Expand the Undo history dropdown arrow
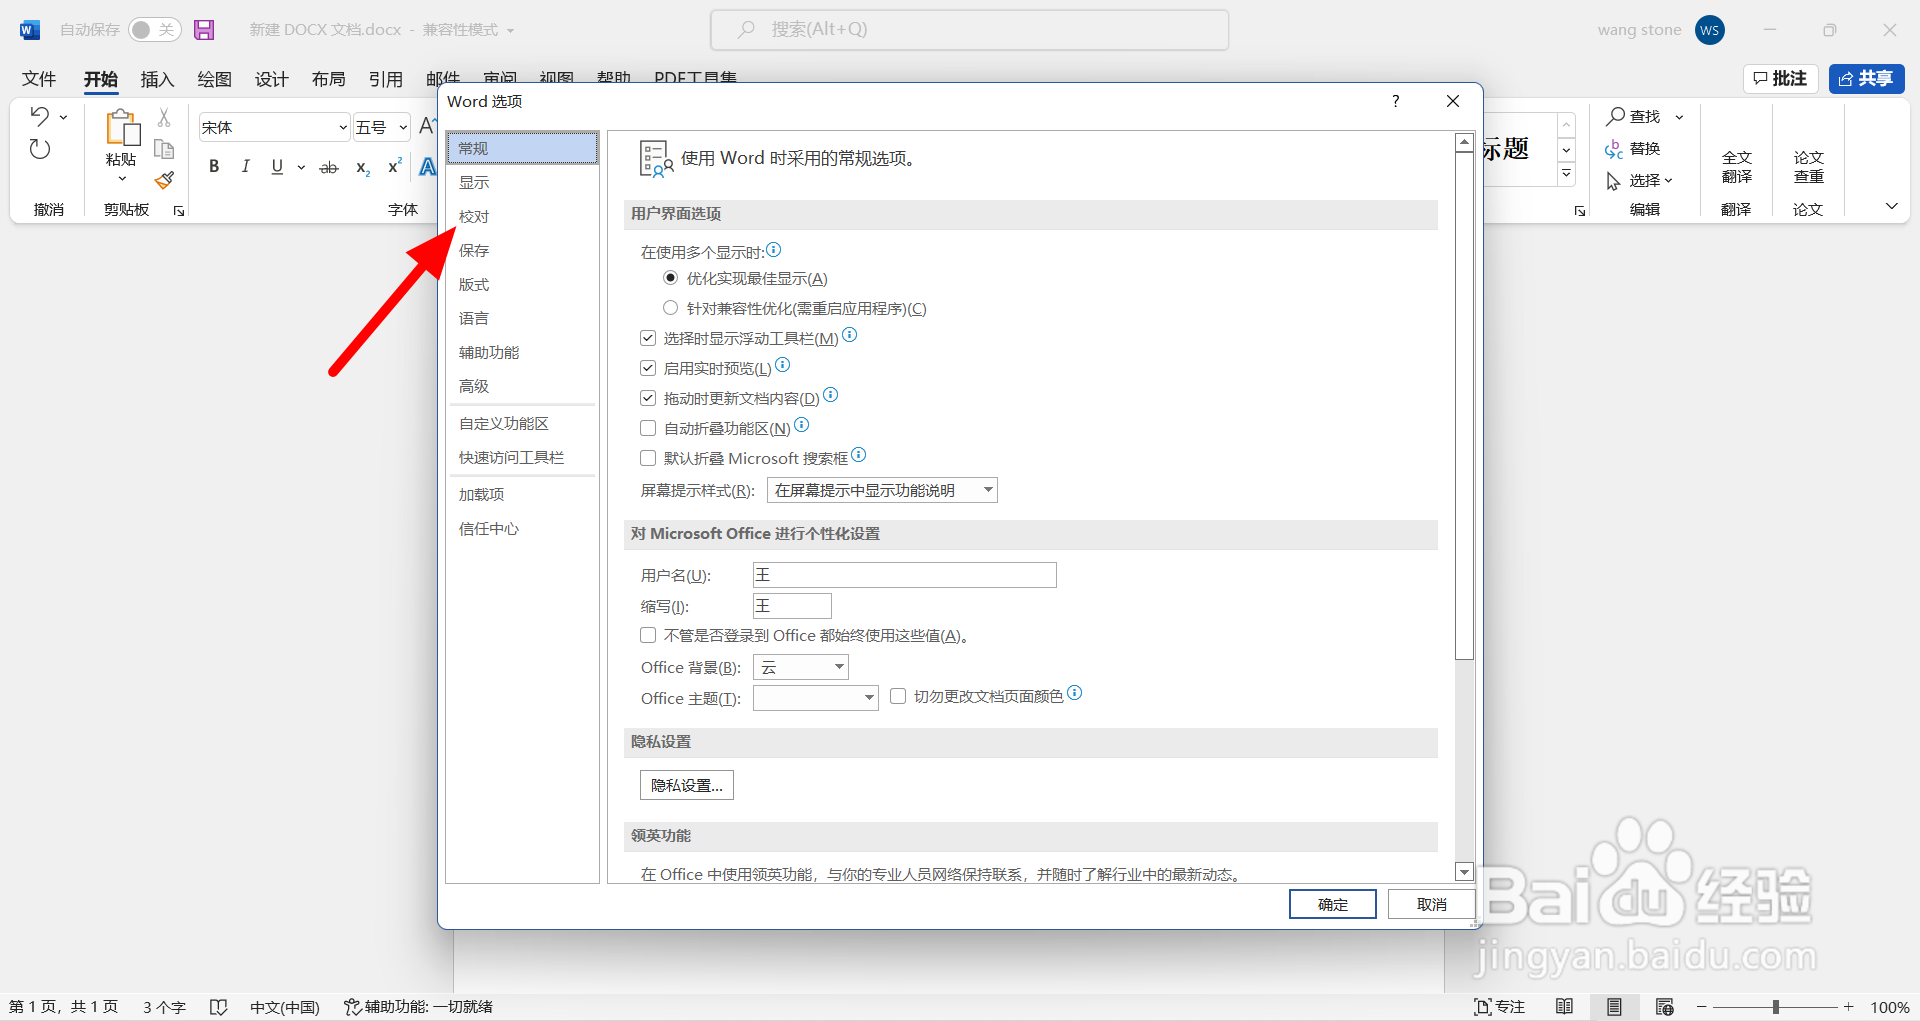 coord(64,117)
